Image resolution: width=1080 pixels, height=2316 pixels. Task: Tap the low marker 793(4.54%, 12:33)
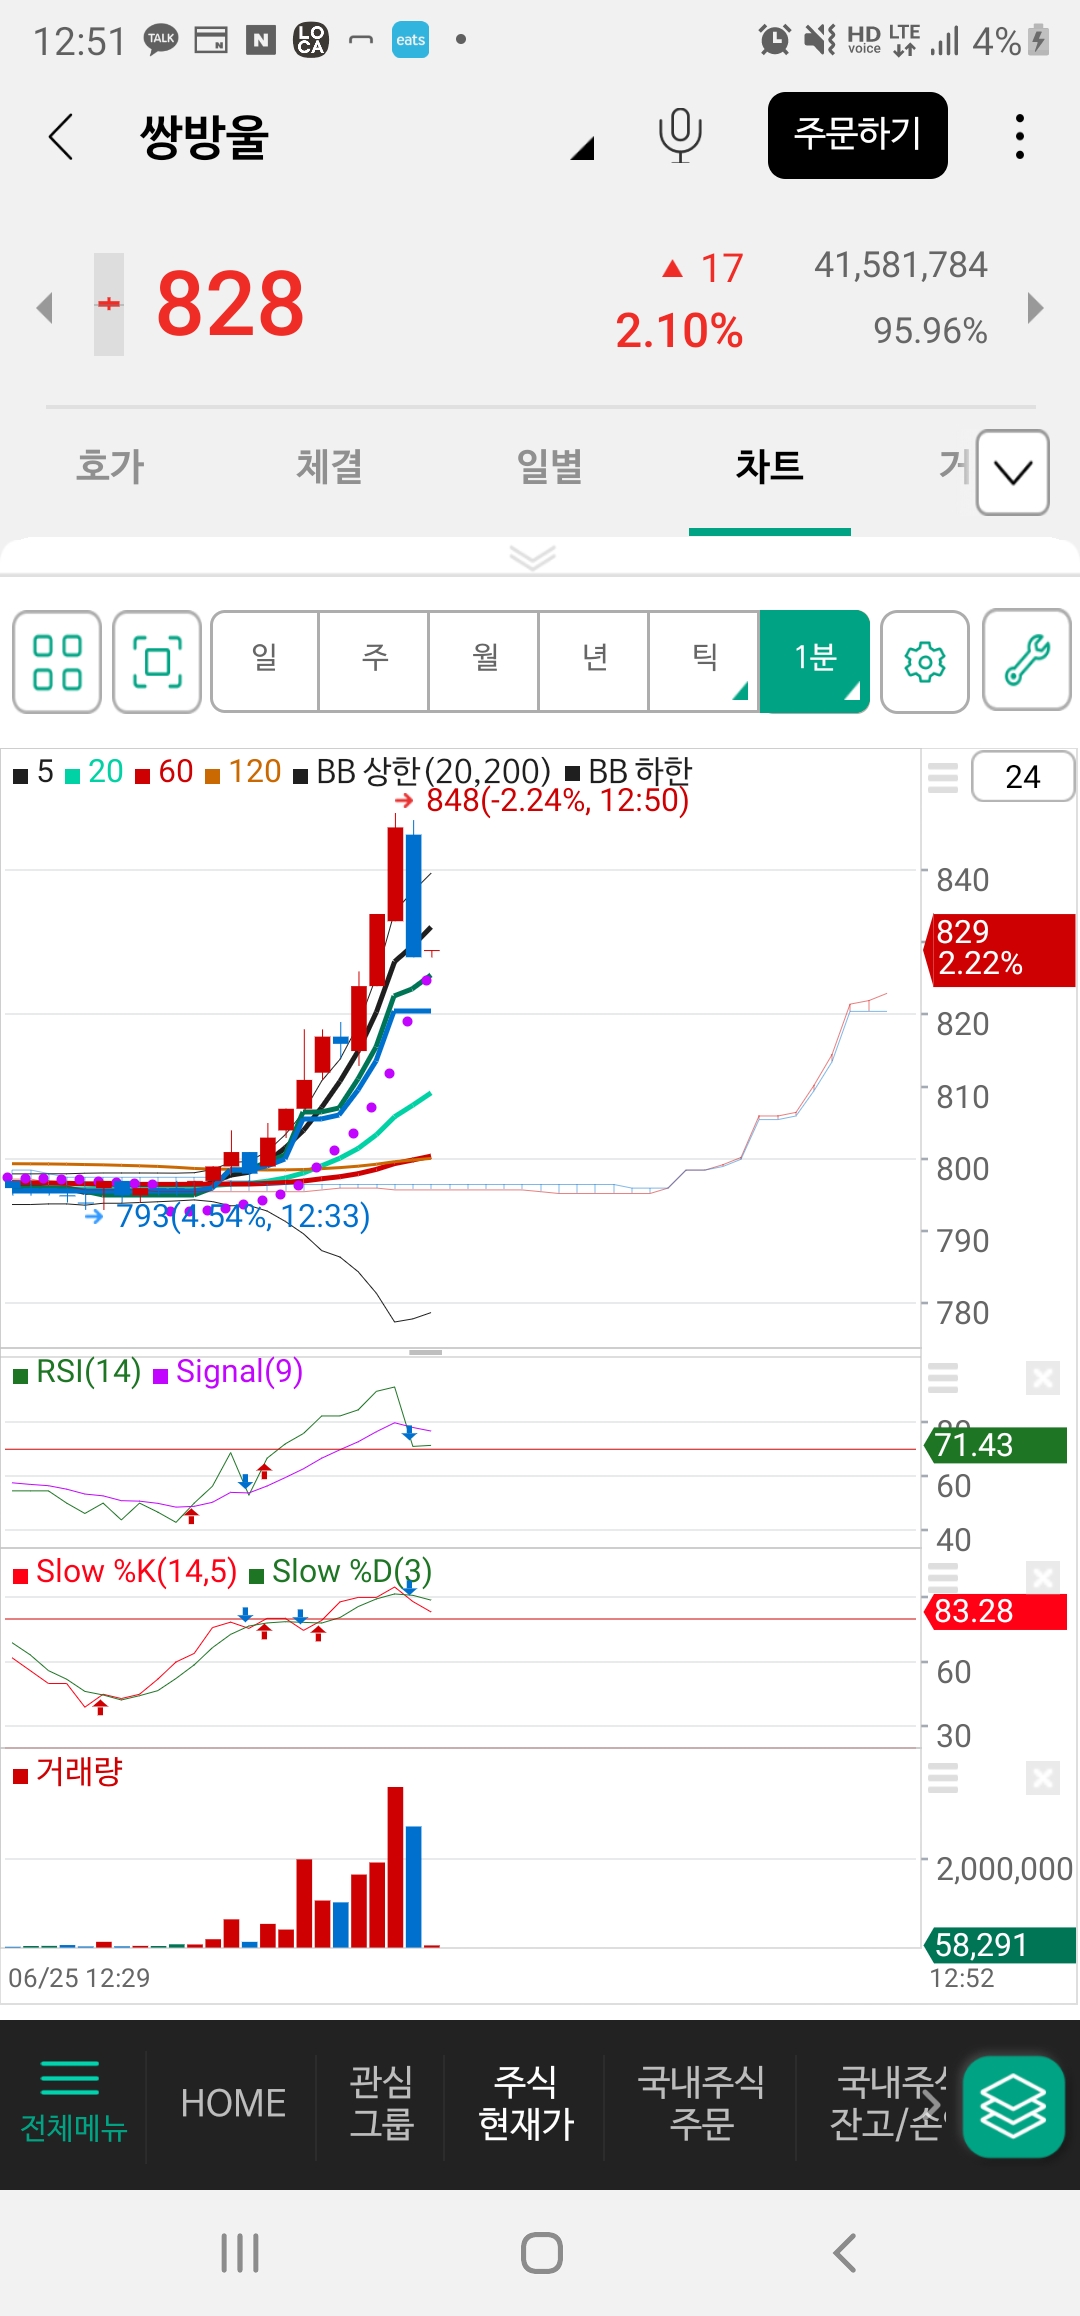click(243, 1216)
